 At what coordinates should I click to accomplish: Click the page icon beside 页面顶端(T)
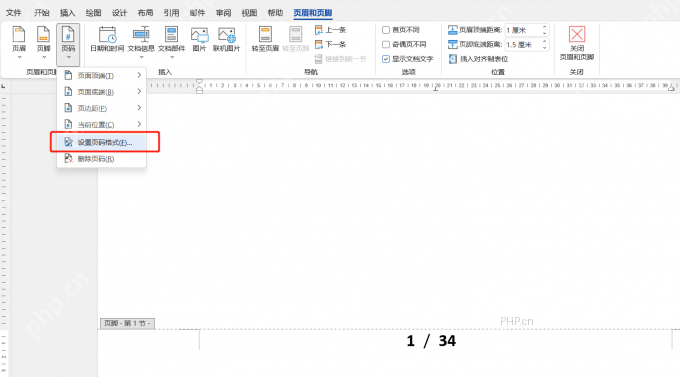pyautogui.click(x=68, y=75)
